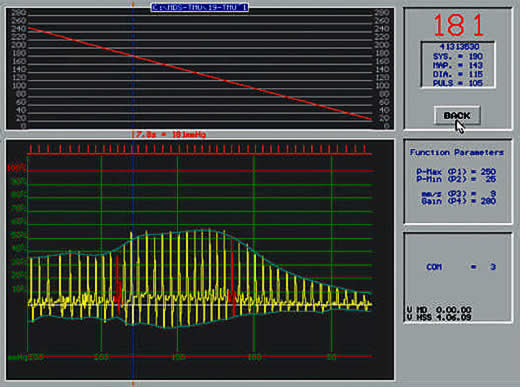Select the Gain (P4) = 200 parameter

(x=459, y=201)
